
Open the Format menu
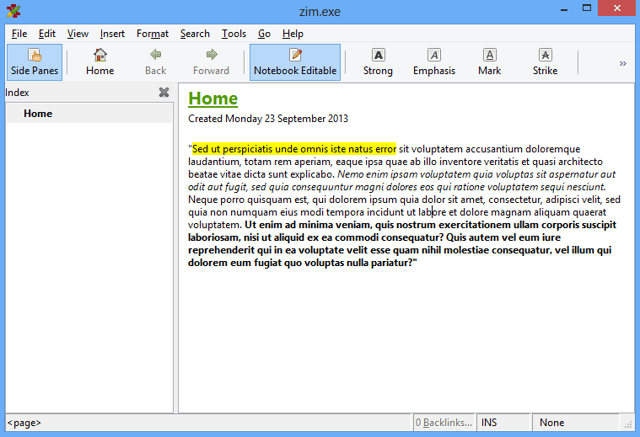(x=152, y=34)
